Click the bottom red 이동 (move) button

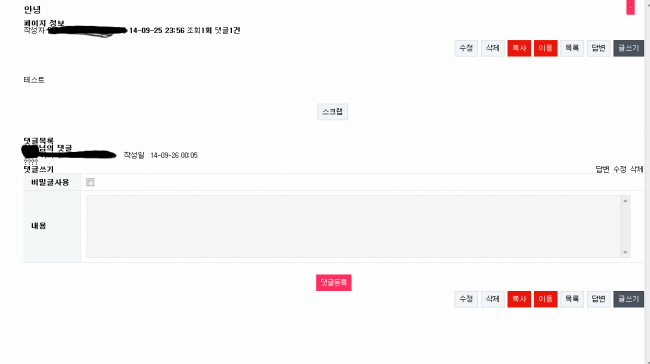[x=546, y=299]
